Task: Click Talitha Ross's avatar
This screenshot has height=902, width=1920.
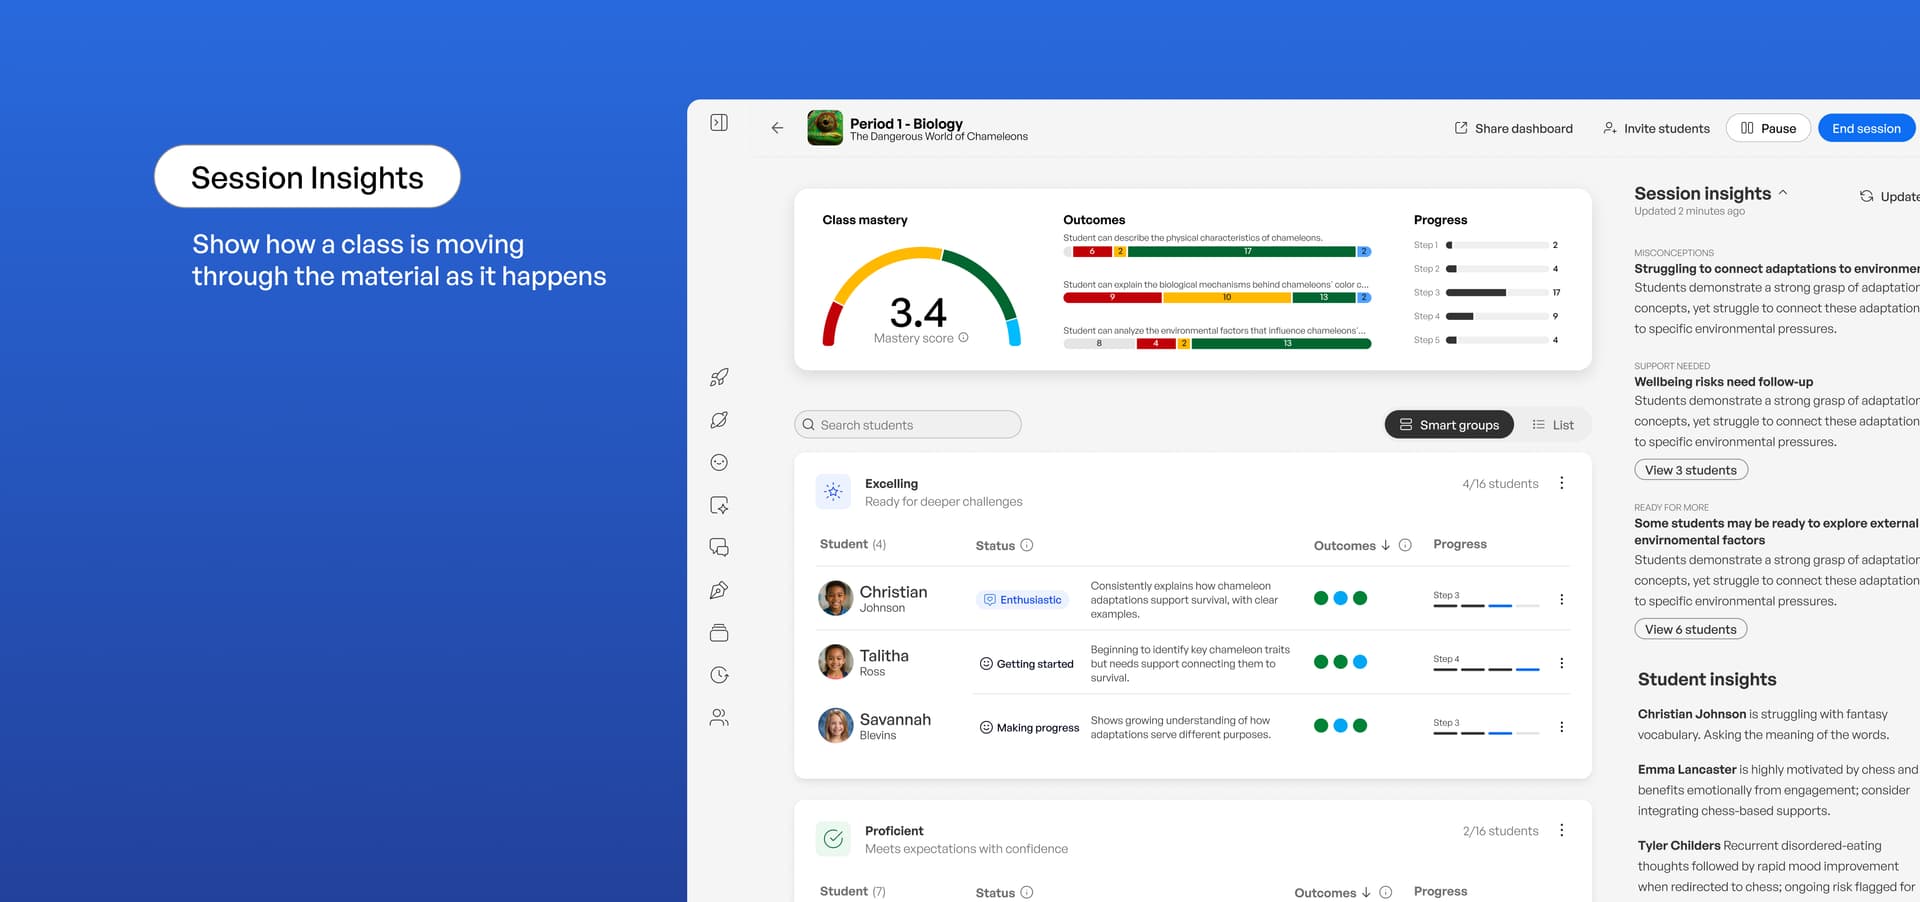Action: [835, 662]
